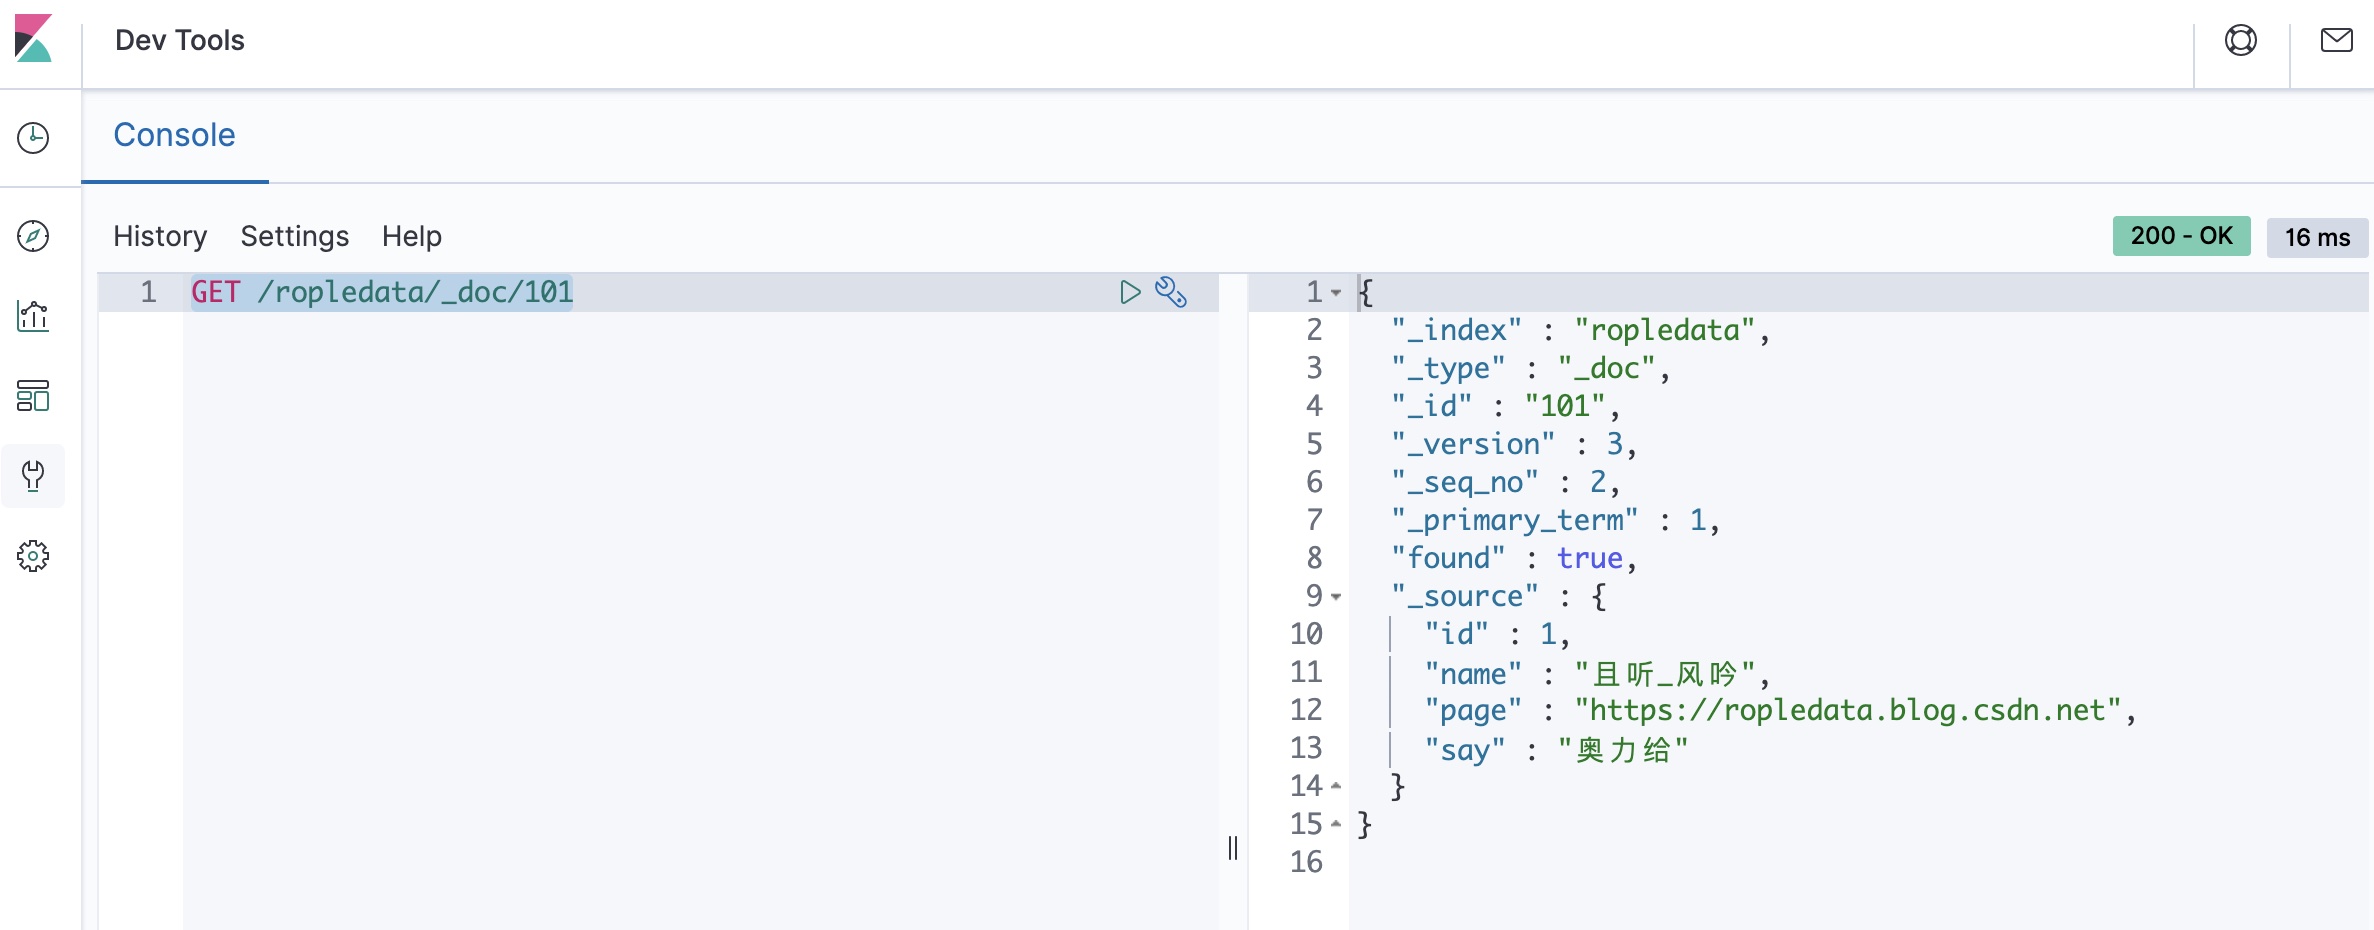Viewport: 2374px width, 930px height.
Task: Run the GET request with play icon
Action: 1130,292
